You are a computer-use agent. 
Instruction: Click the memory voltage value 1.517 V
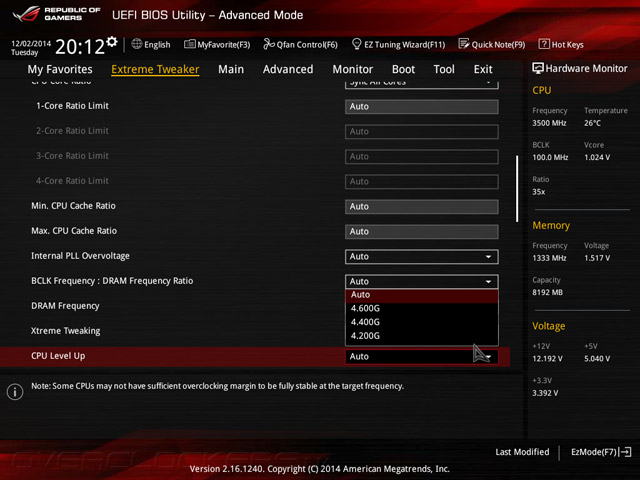coord(597,258)
